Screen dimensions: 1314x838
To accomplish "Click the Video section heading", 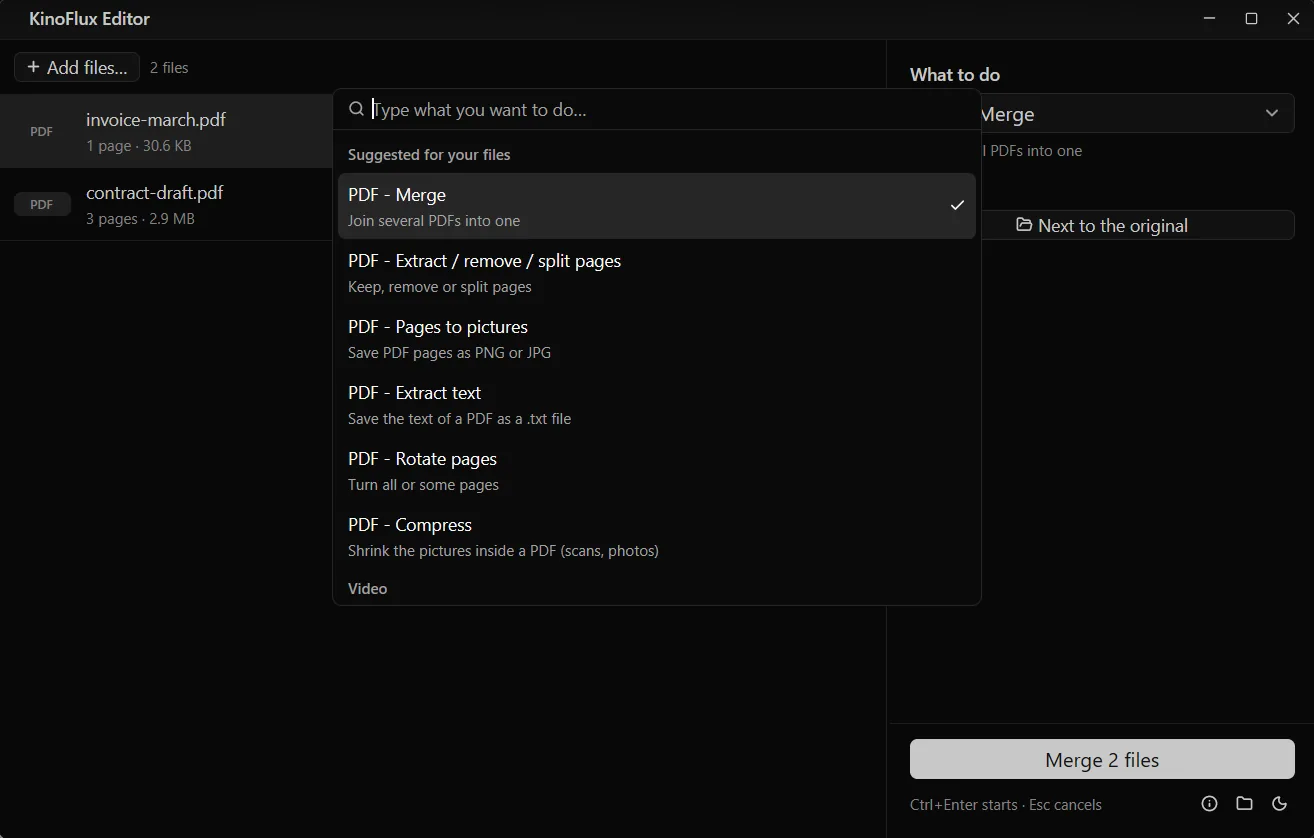I will (367, 588).
